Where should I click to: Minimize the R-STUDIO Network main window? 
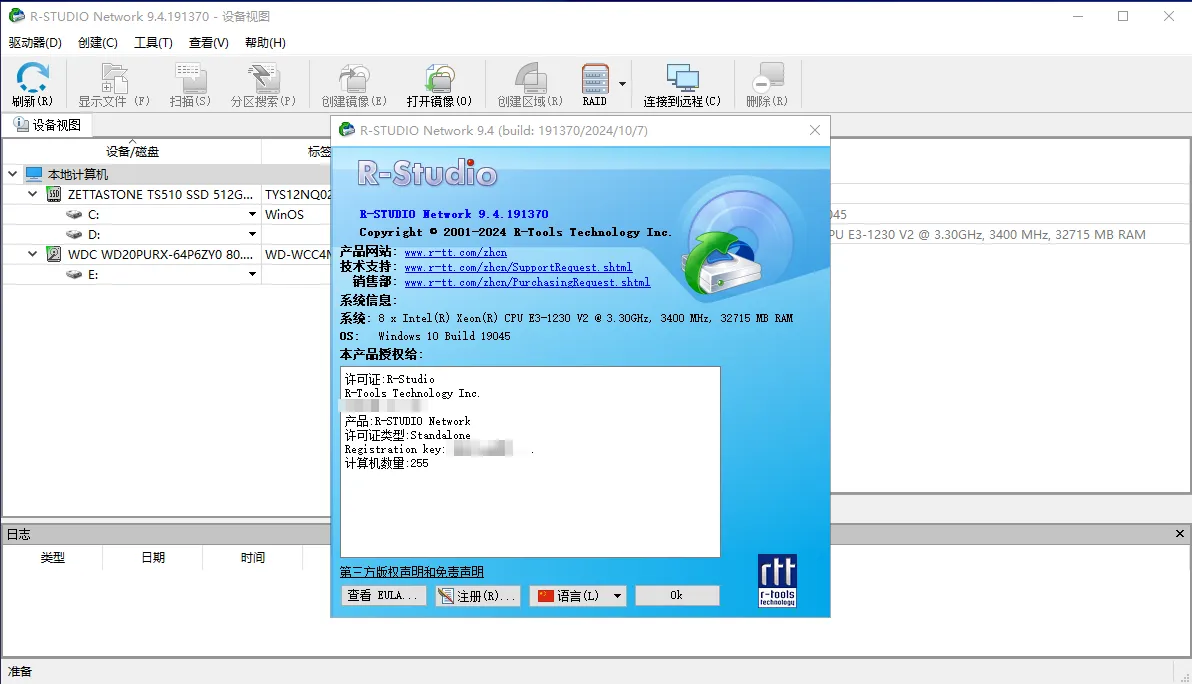click(1077, 16)
